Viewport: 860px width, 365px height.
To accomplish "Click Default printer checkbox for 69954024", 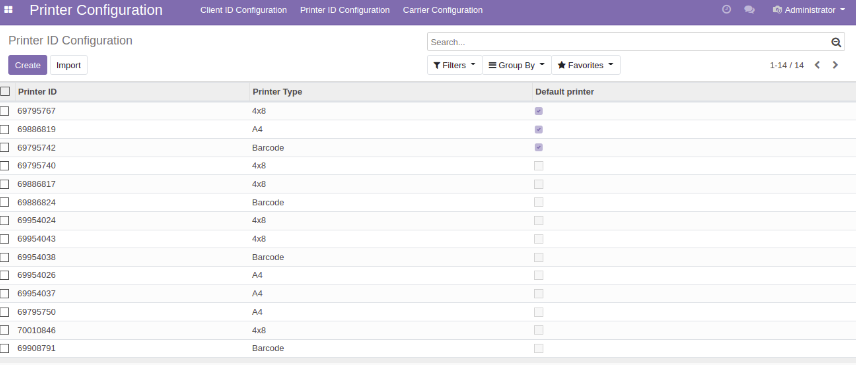I will (539, 220).
